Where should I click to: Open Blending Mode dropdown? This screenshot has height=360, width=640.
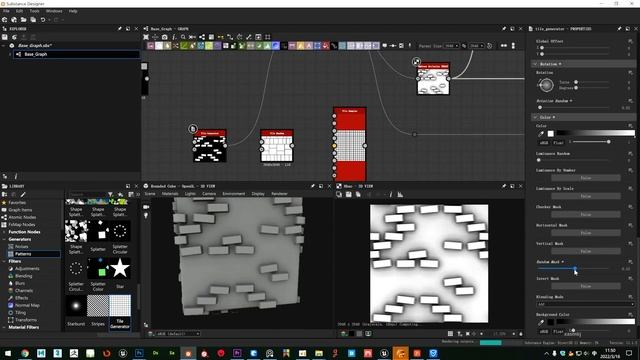coord(585,304)
